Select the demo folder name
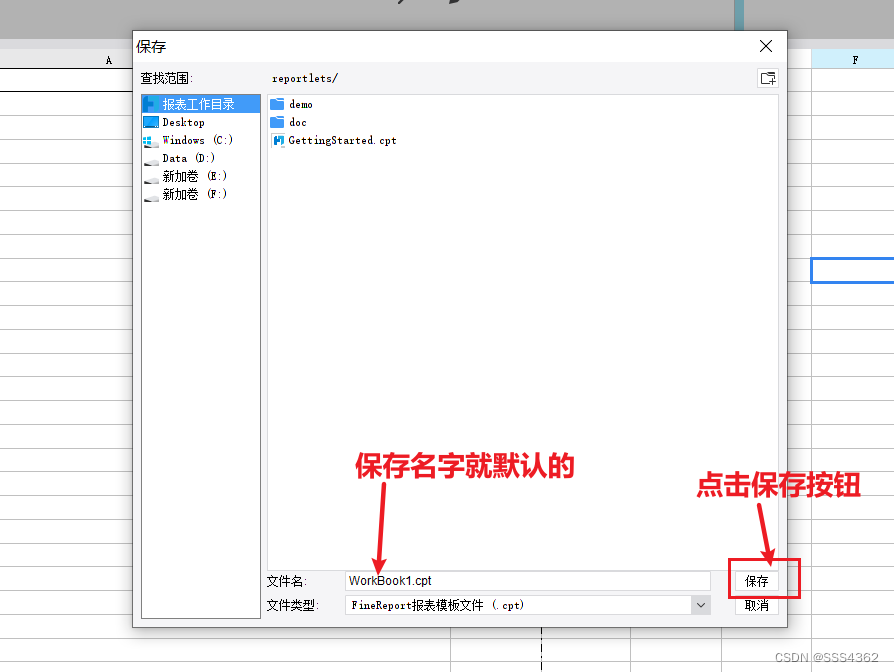 (301, 104)
